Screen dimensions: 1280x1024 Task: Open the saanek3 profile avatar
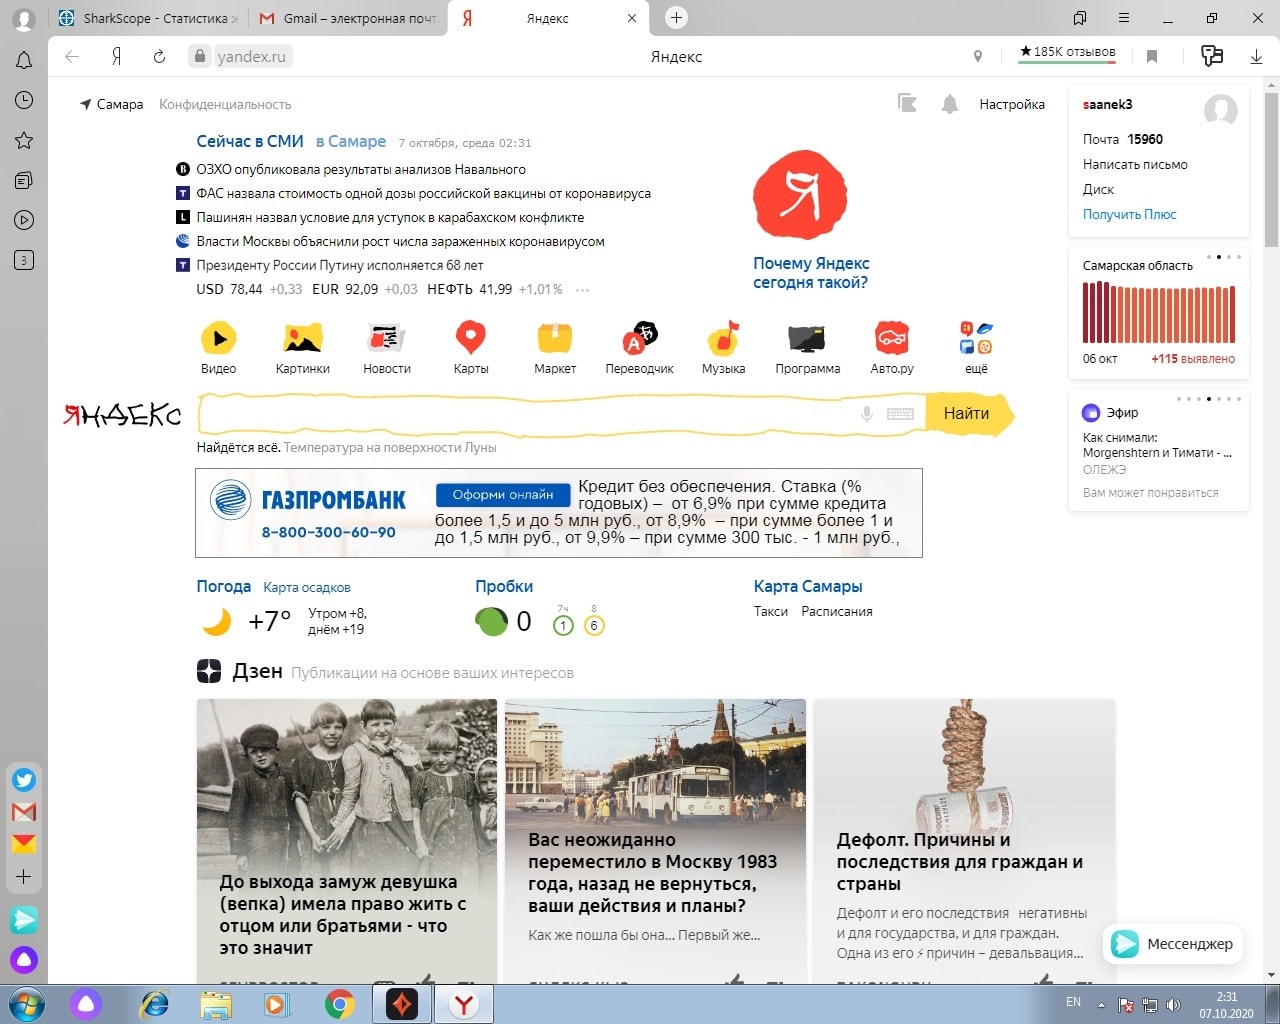[1220, 110]
